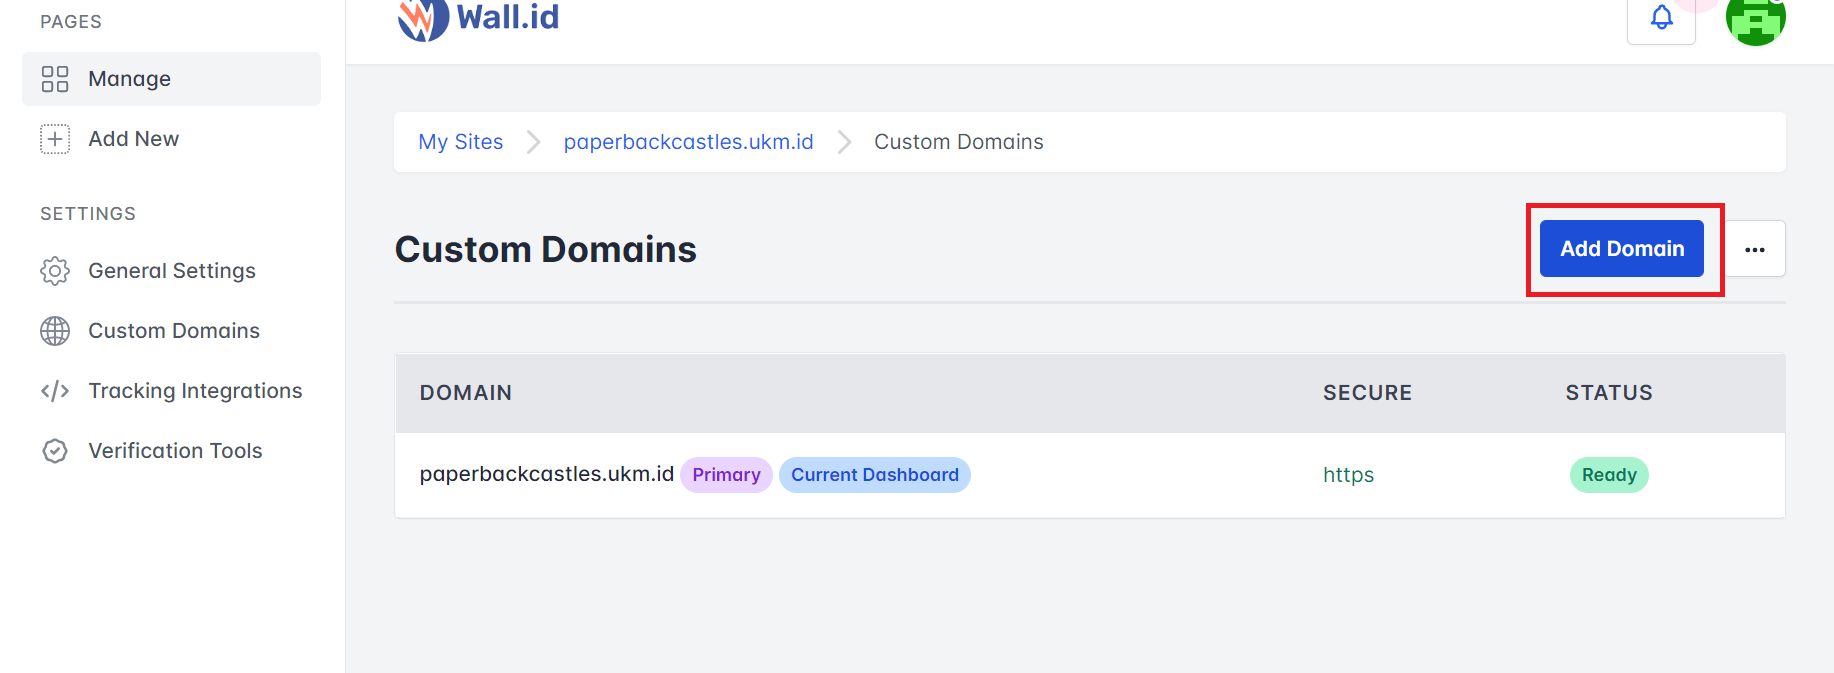
Task: Open Manage in sidebar
Action: coord(171,79)
